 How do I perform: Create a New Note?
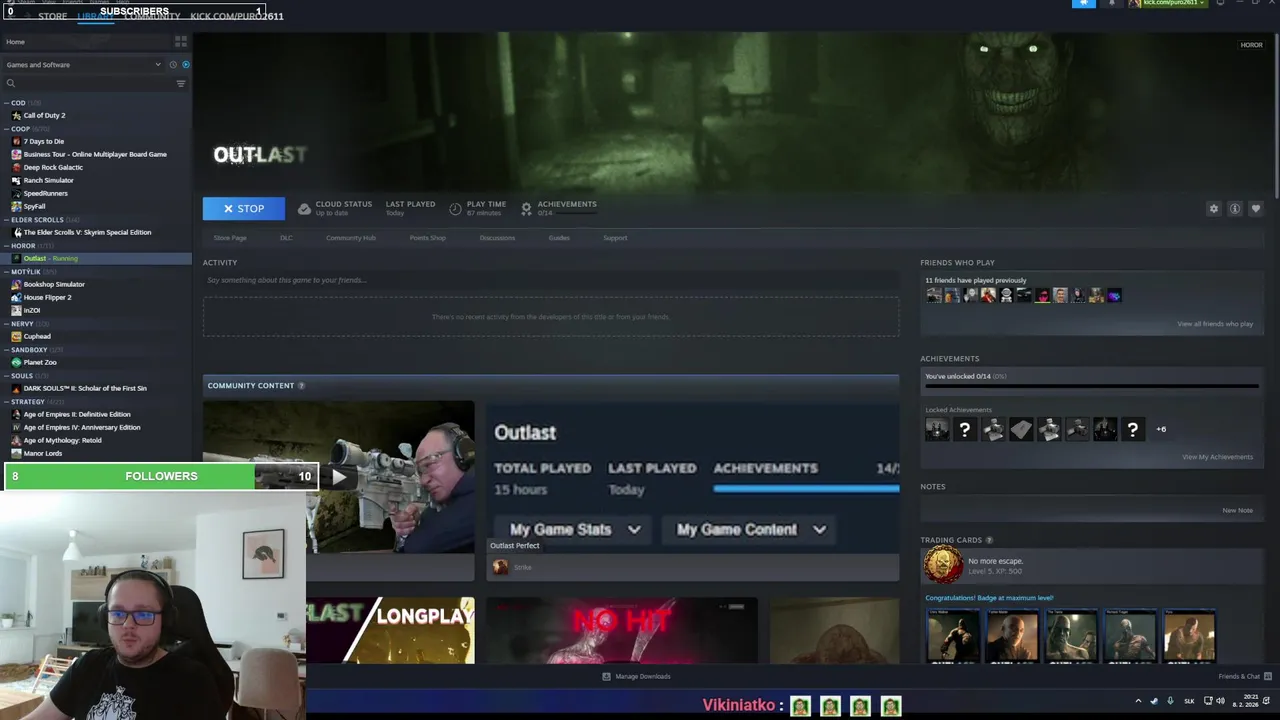point(1237,510)
